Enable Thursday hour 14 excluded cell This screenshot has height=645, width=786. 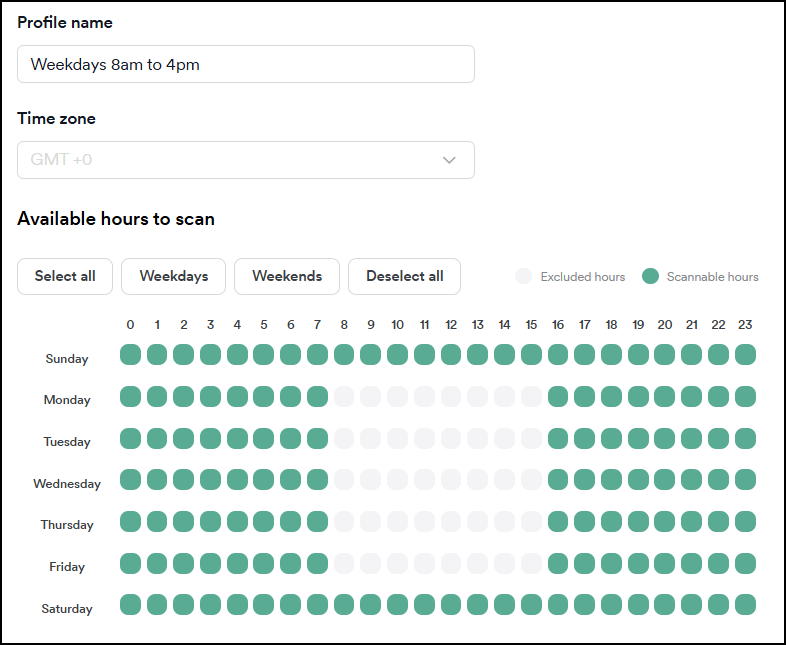pos(504,522)
